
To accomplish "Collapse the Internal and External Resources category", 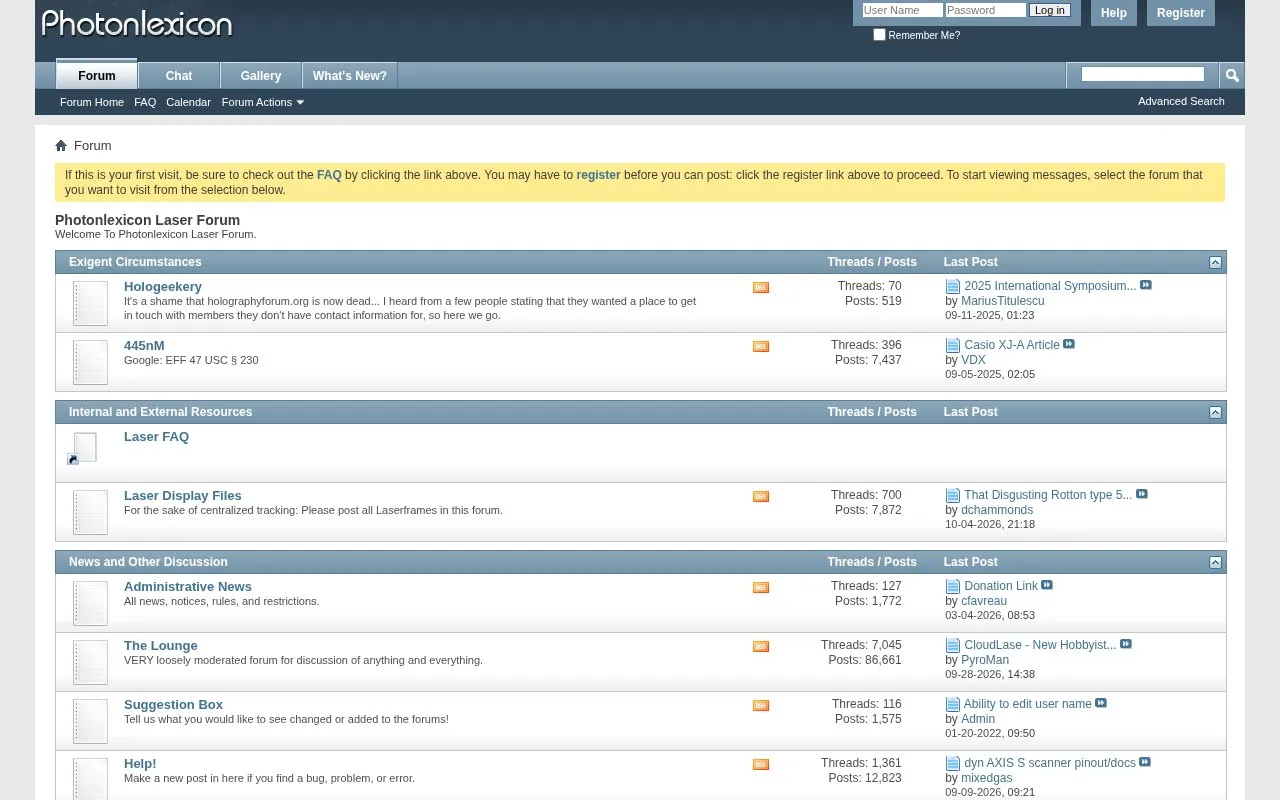I will point(1215,412).
